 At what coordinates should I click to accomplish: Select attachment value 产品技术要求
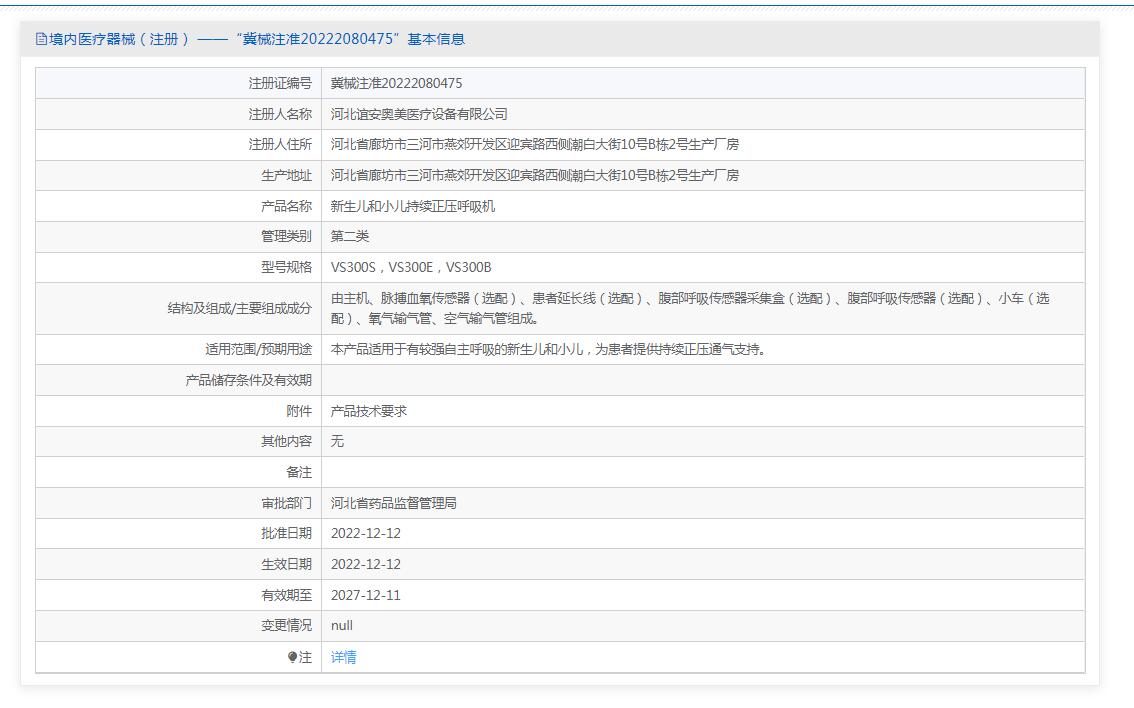click(x=369, y=411)
